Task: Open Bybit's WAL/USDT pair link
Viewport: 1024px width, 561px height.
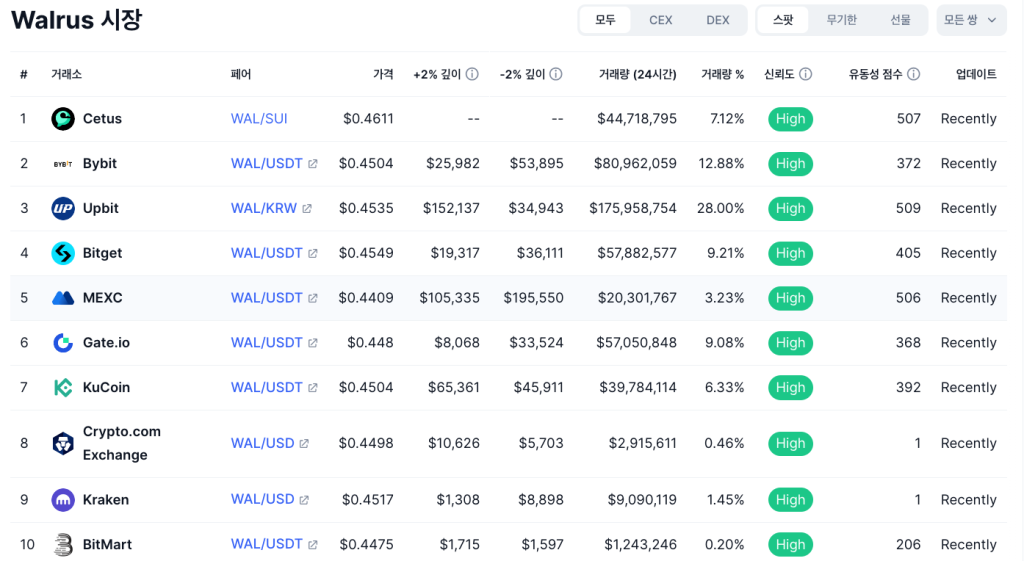Action: click(x=266, y=163)
